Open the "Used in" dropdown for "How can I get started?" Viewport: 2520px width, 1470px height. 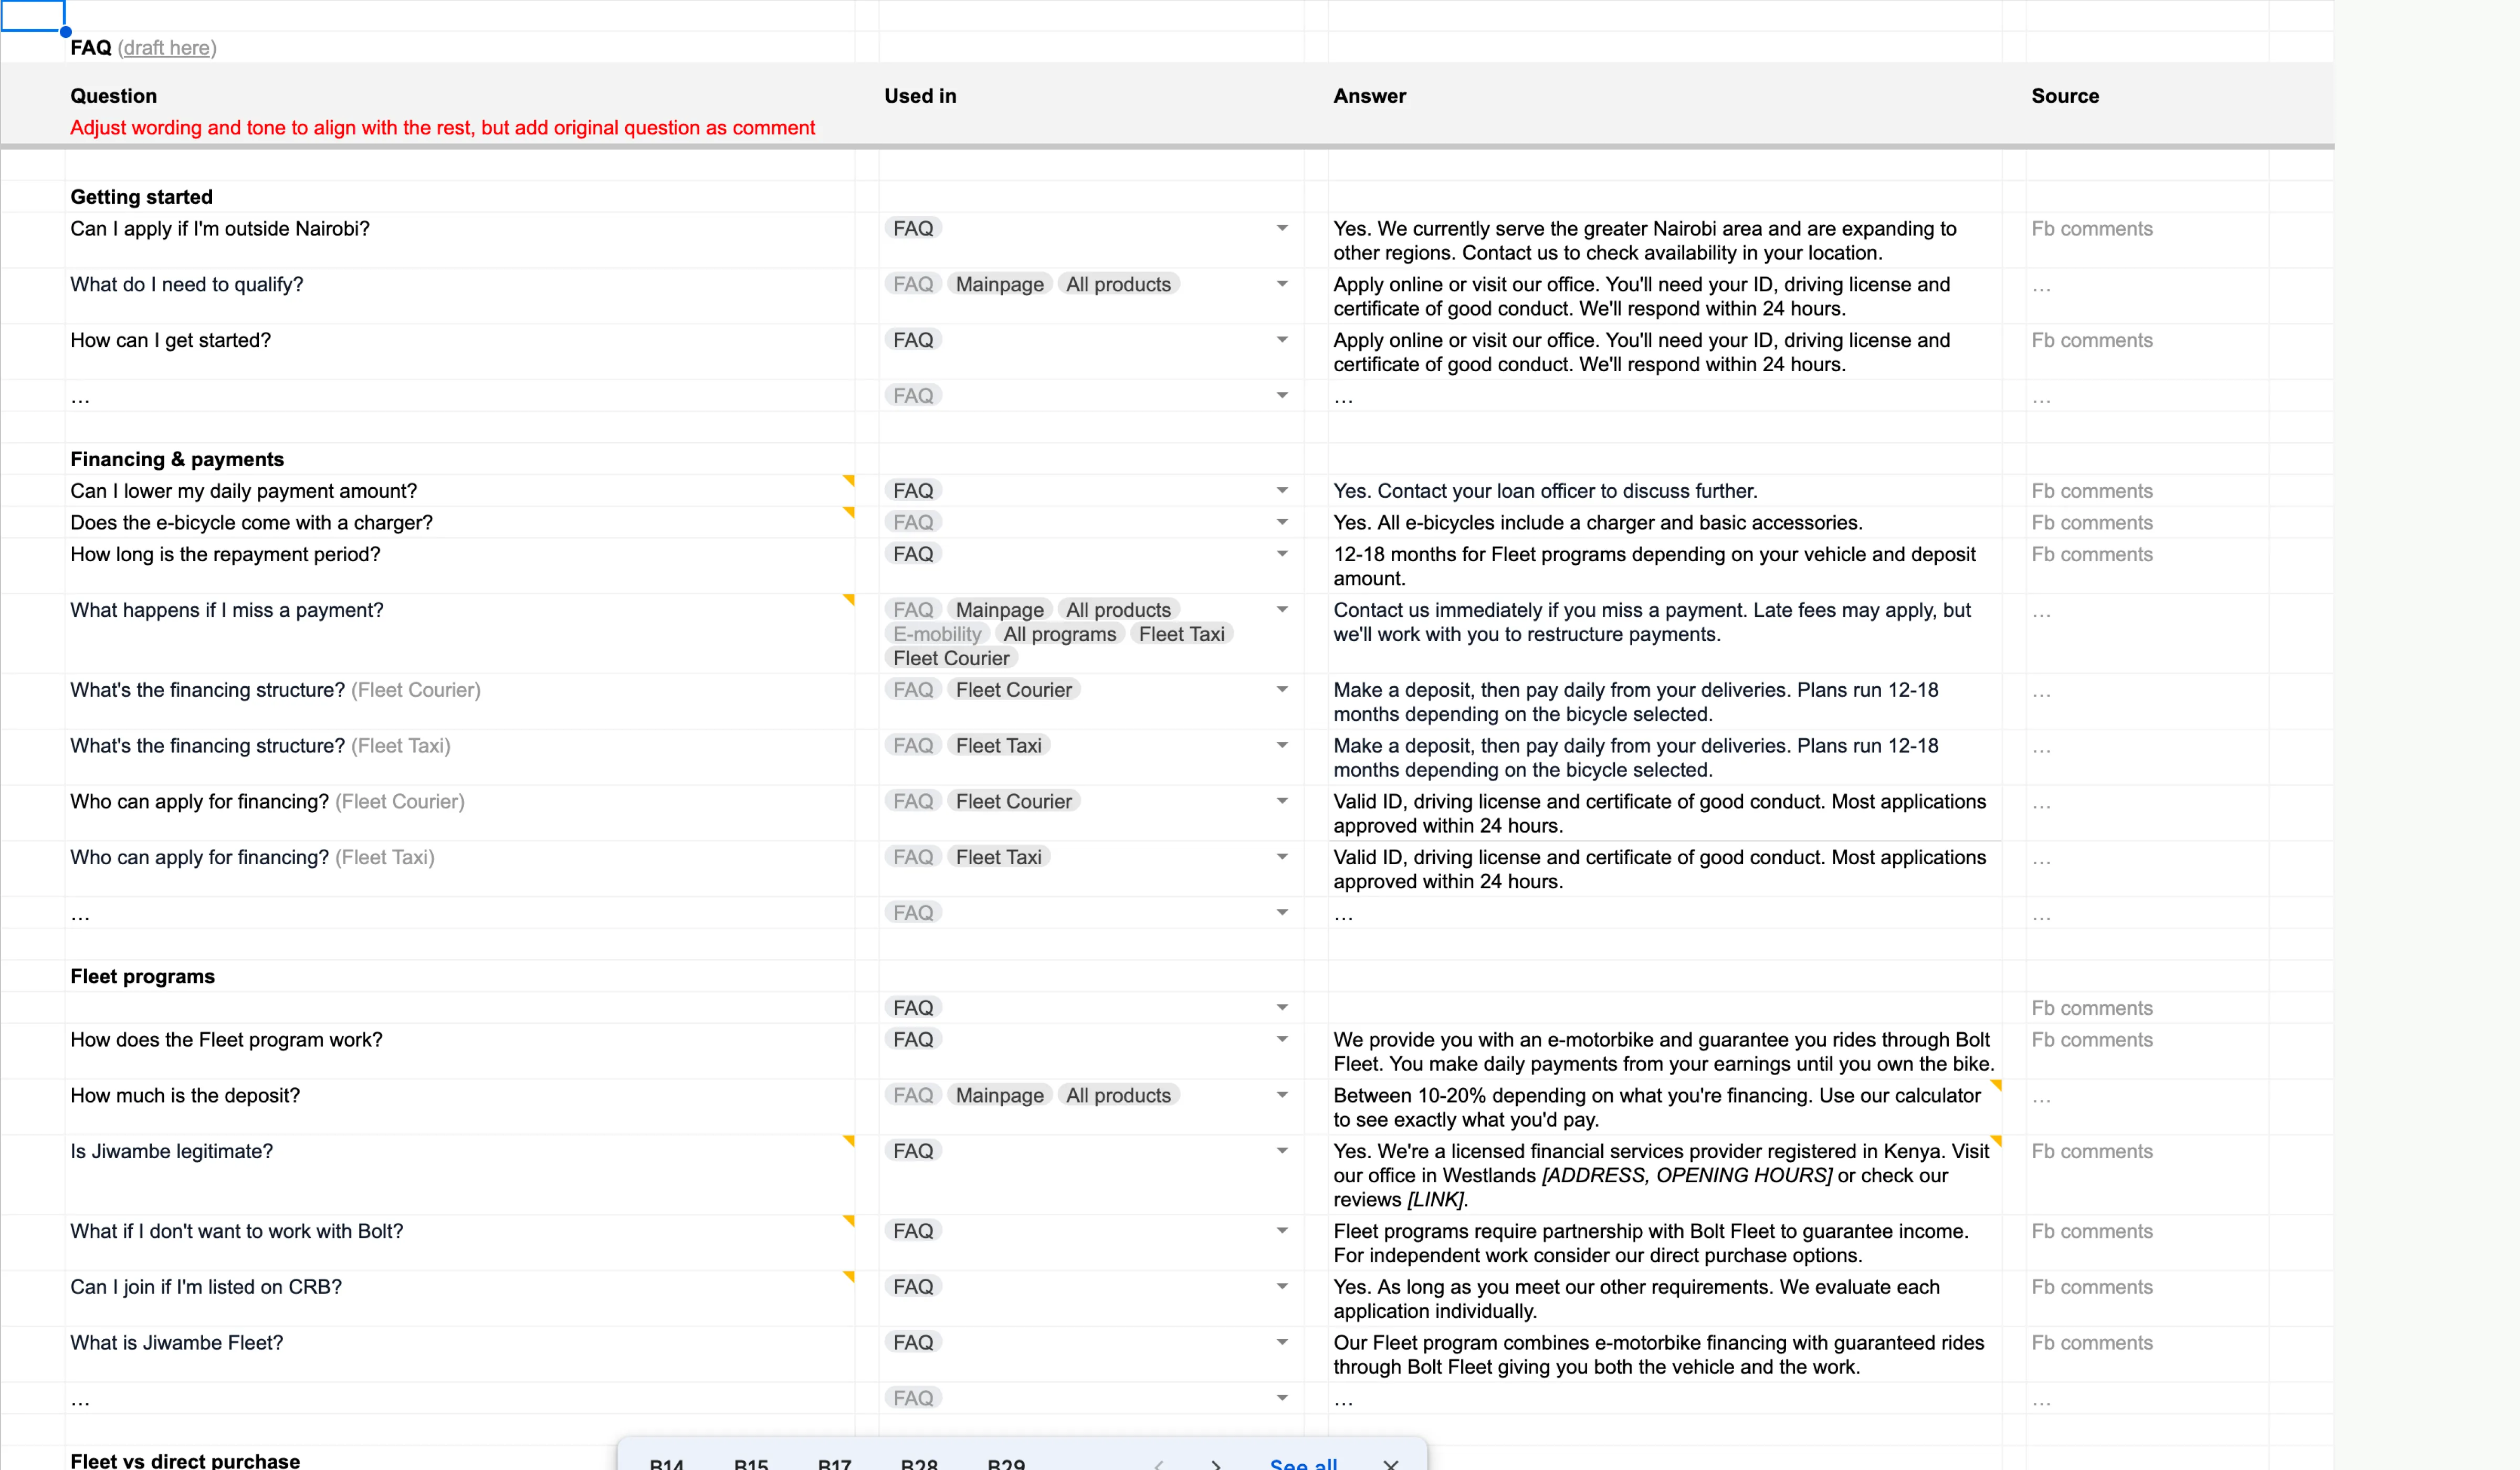[x=1282, y=340]
